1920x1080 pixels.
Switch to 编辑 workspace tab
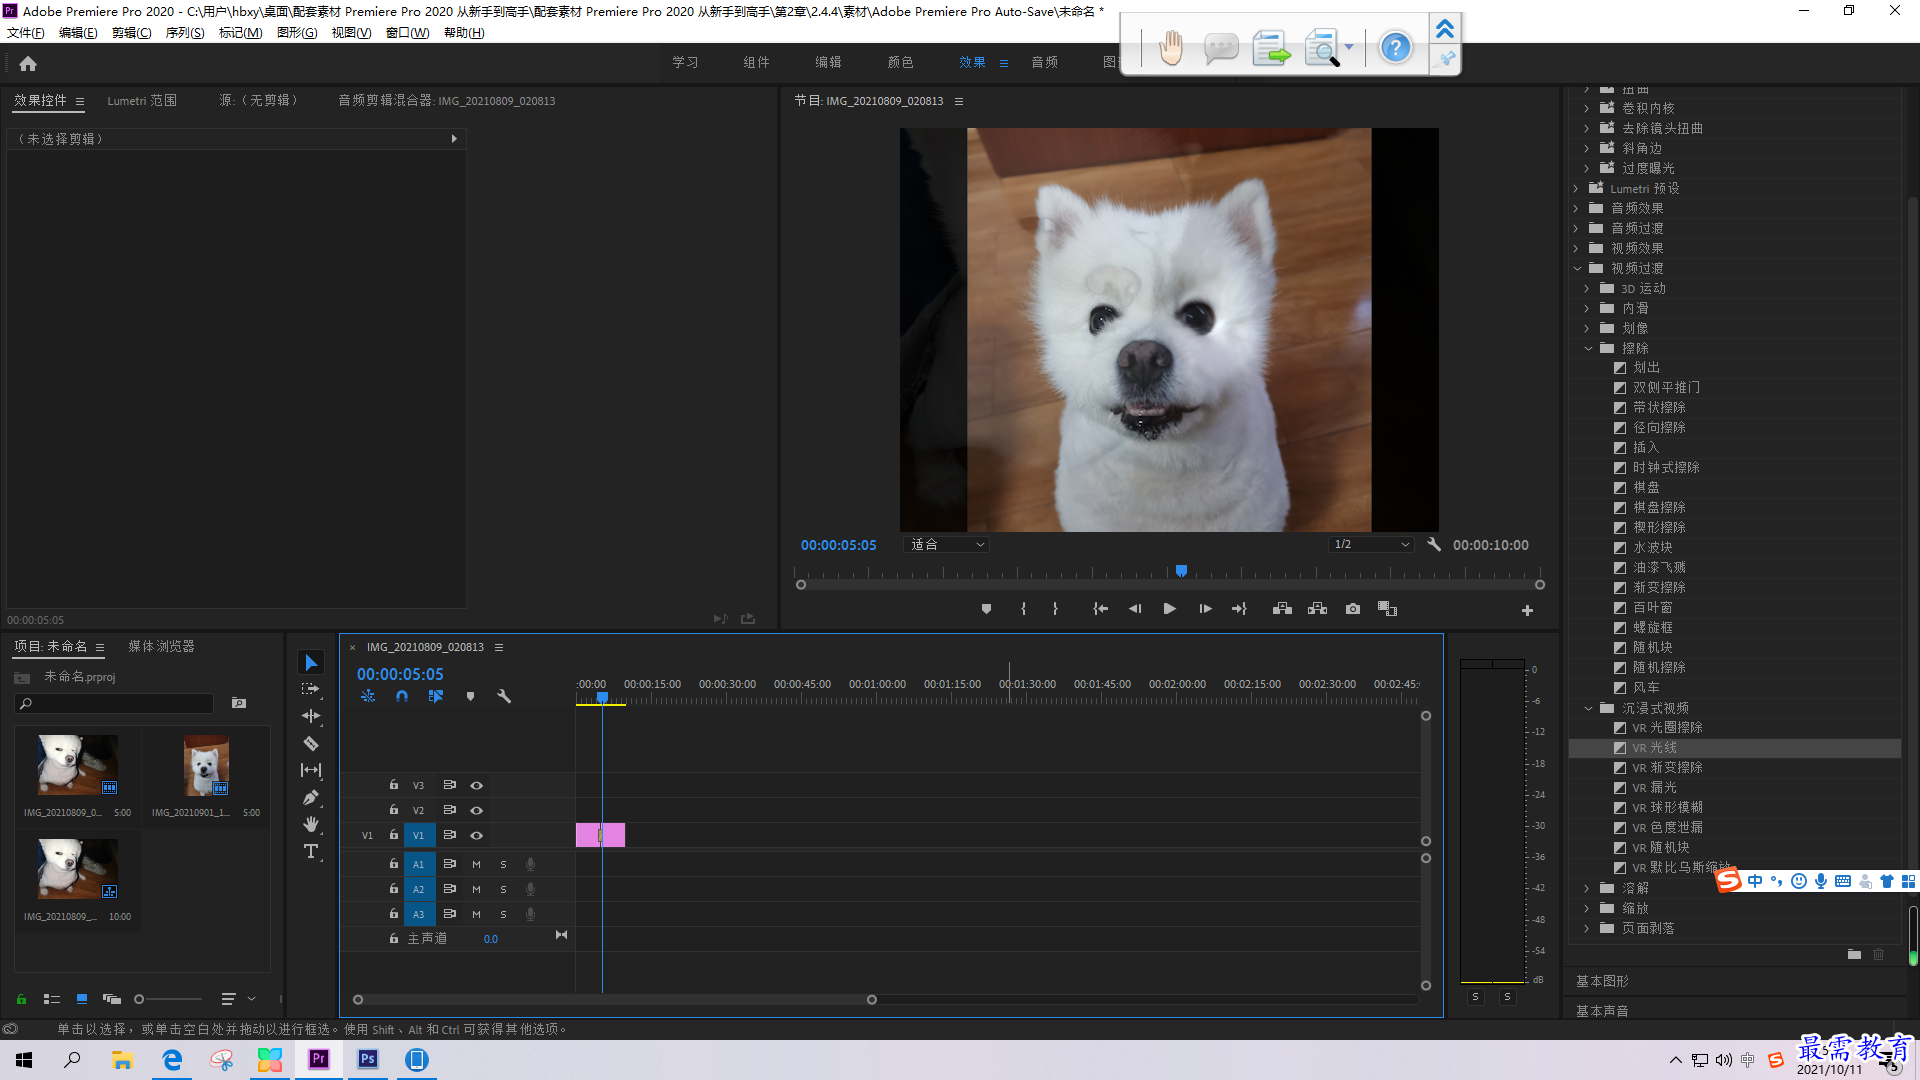coord(828,62)
